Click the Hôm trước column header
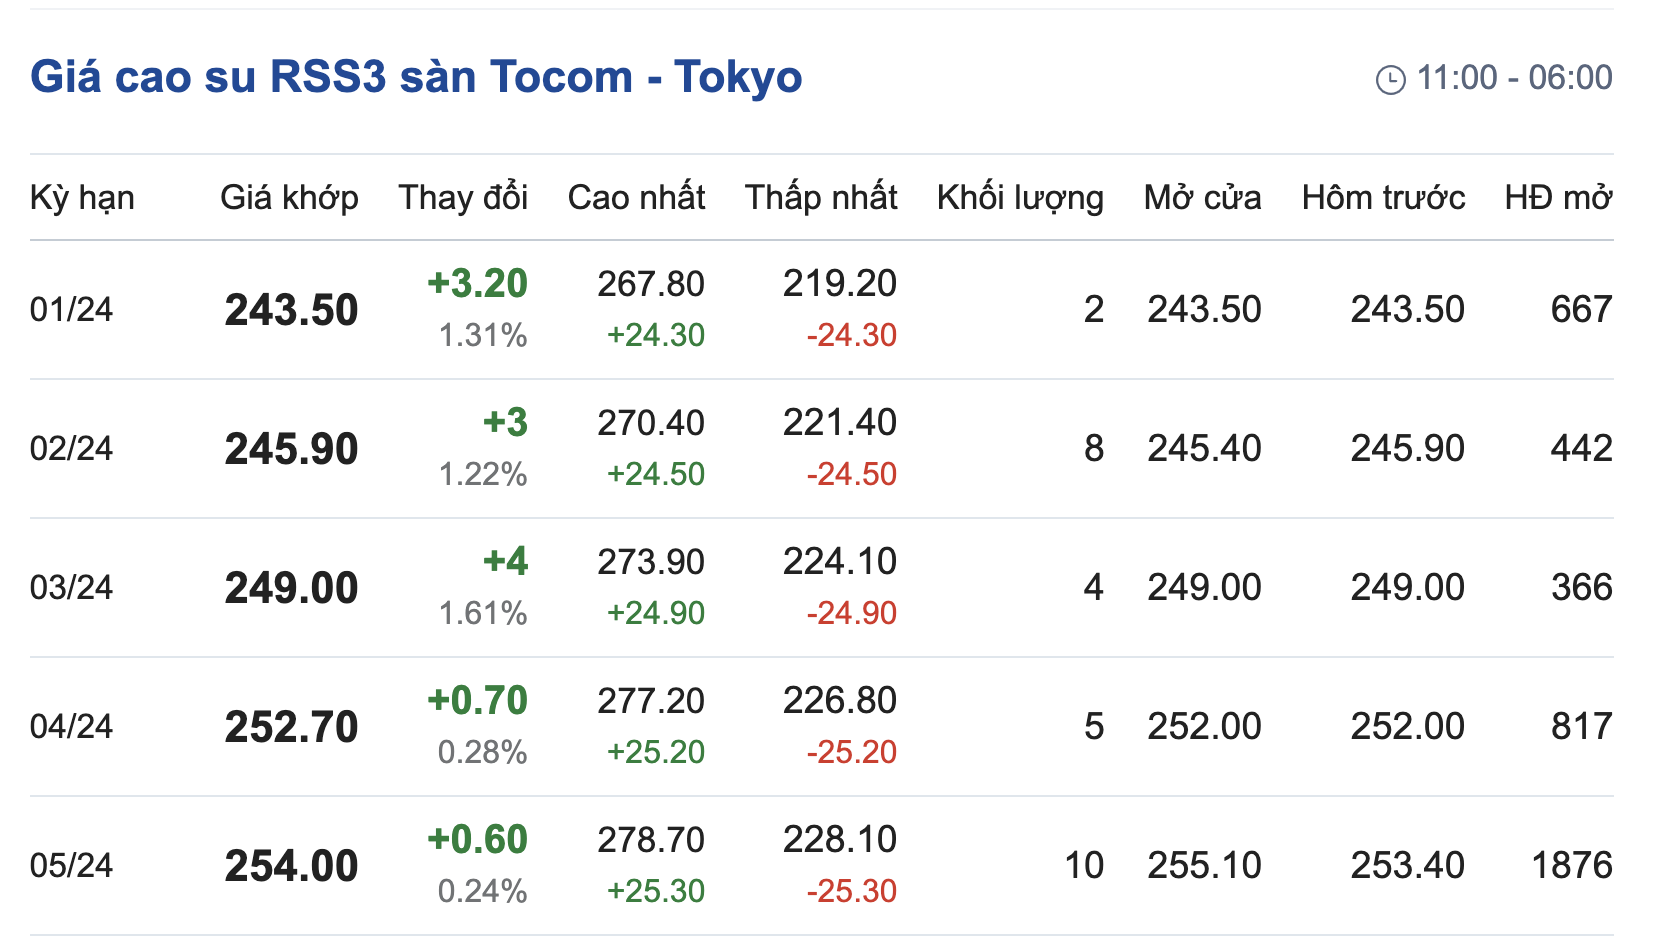 [1383, 198]
